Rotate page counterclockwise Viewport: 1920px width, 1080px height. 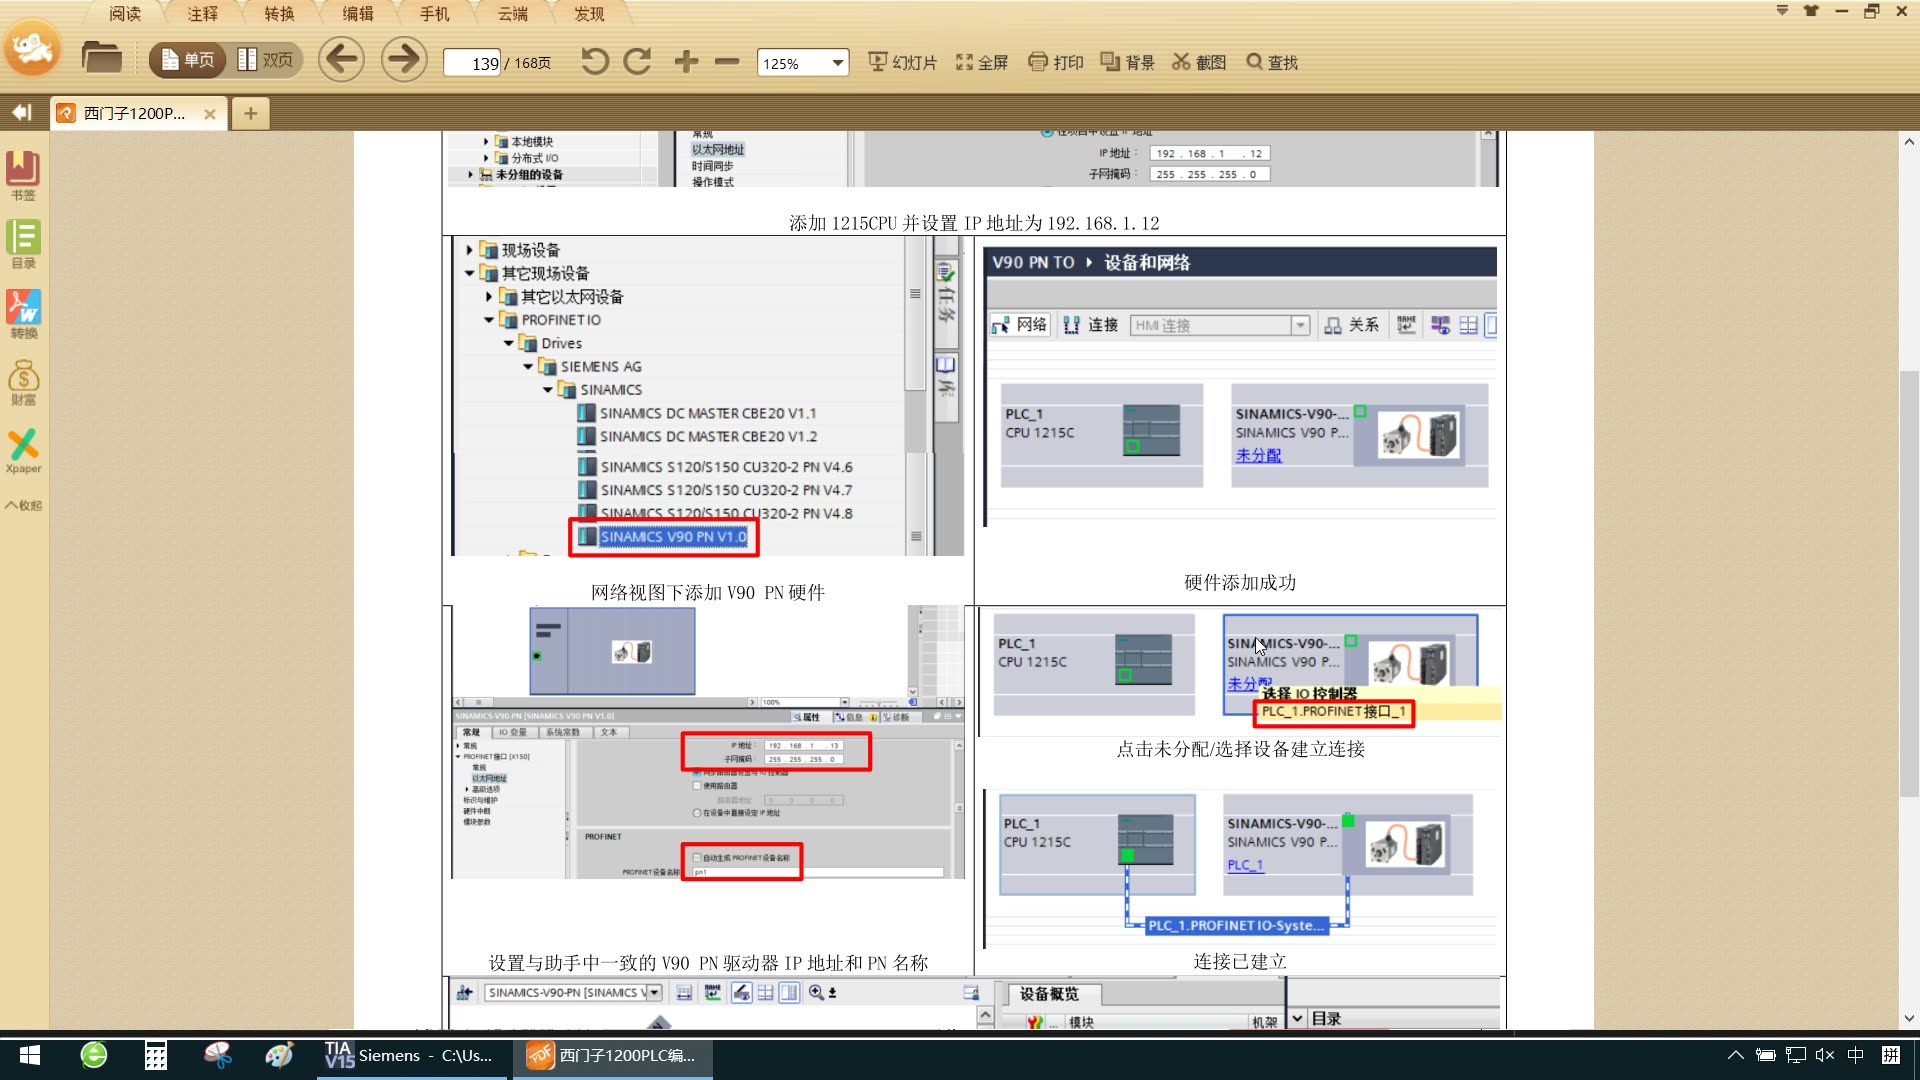594,62
